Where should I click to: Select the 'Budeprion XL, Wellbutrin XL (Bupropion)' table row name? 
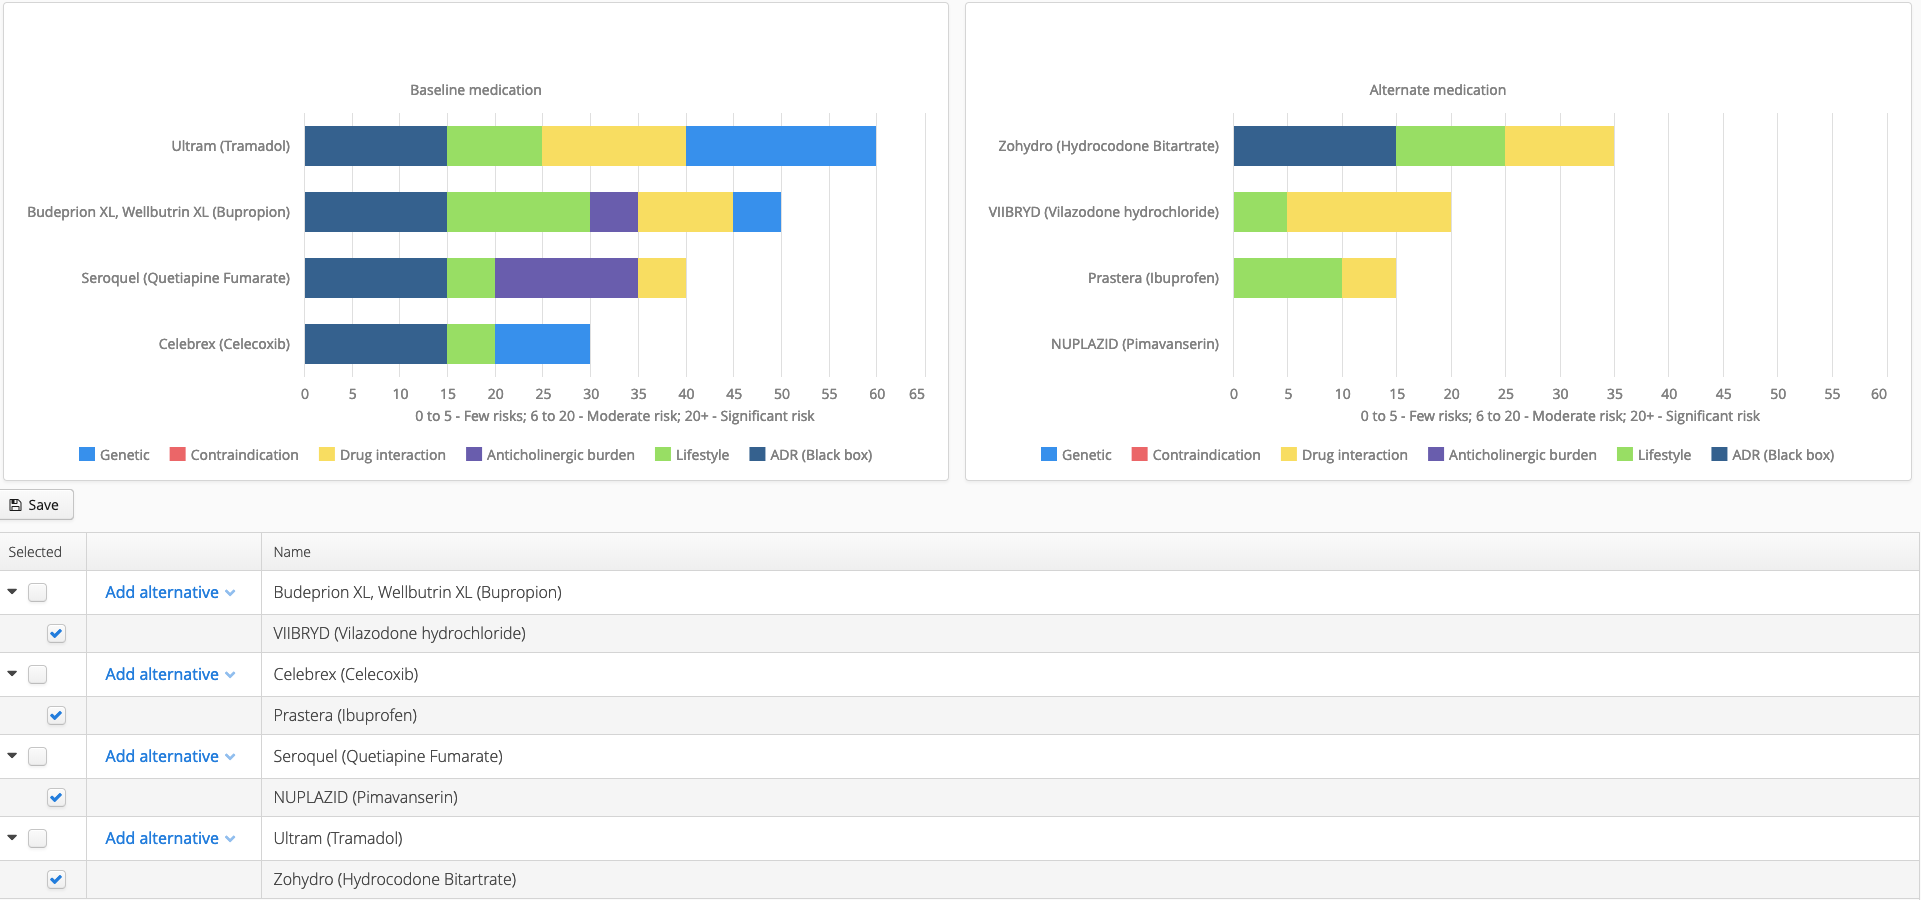pos(417,592)
